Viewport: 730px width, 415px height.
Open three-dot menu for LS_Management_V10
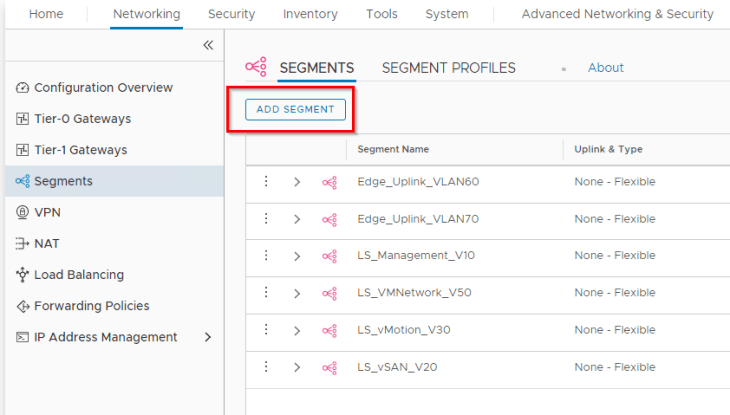pyautogui.click(x=266, y=255)
